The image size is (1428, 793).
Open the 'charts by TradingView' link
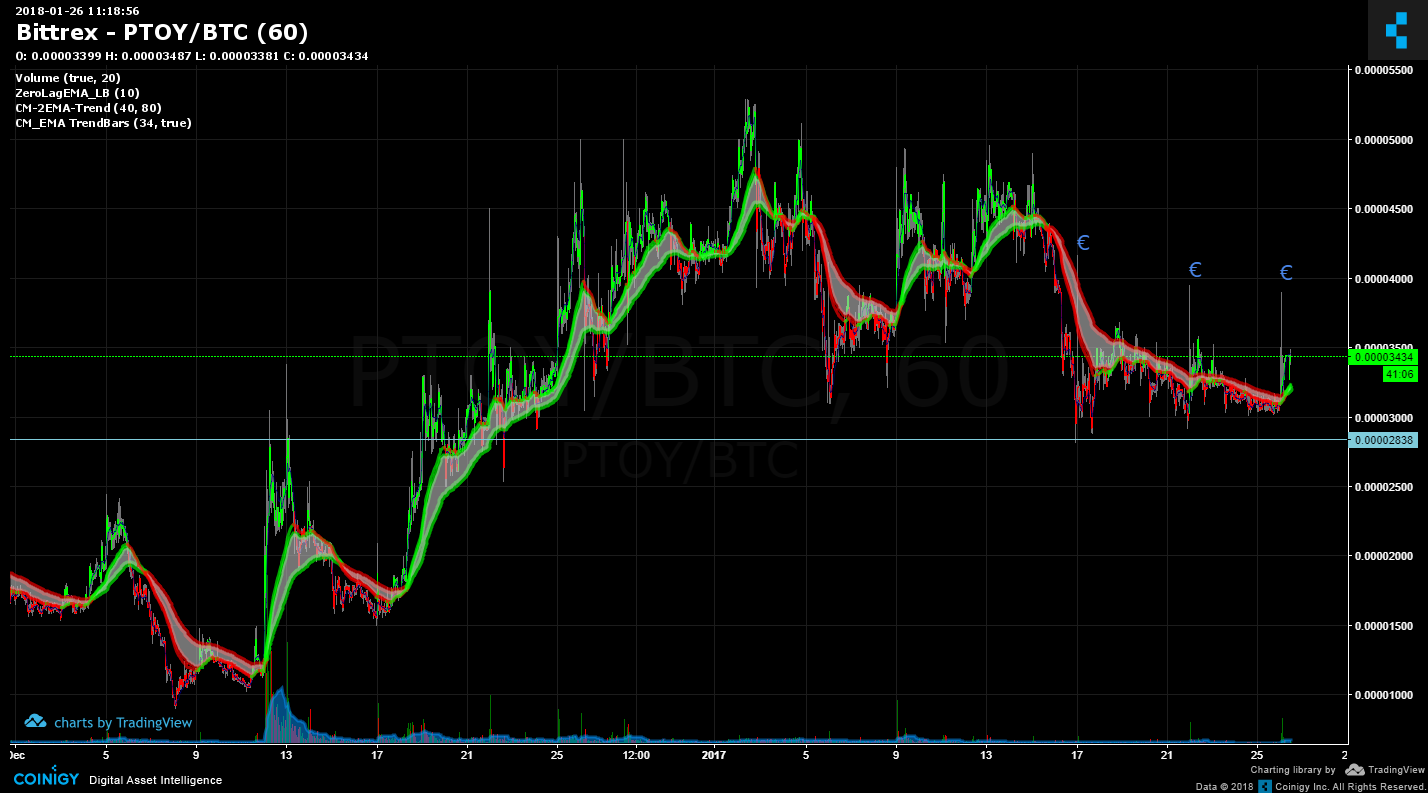tap(122, 722)
